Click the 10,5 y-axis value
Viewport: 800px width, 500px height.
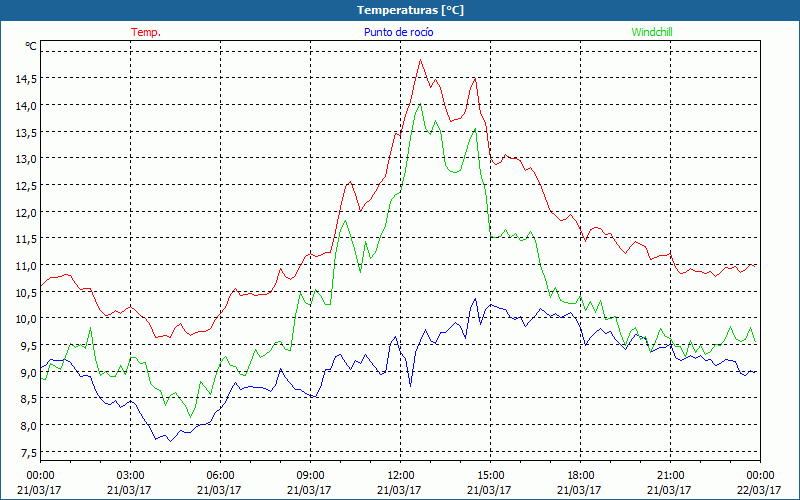coord(26,292)
